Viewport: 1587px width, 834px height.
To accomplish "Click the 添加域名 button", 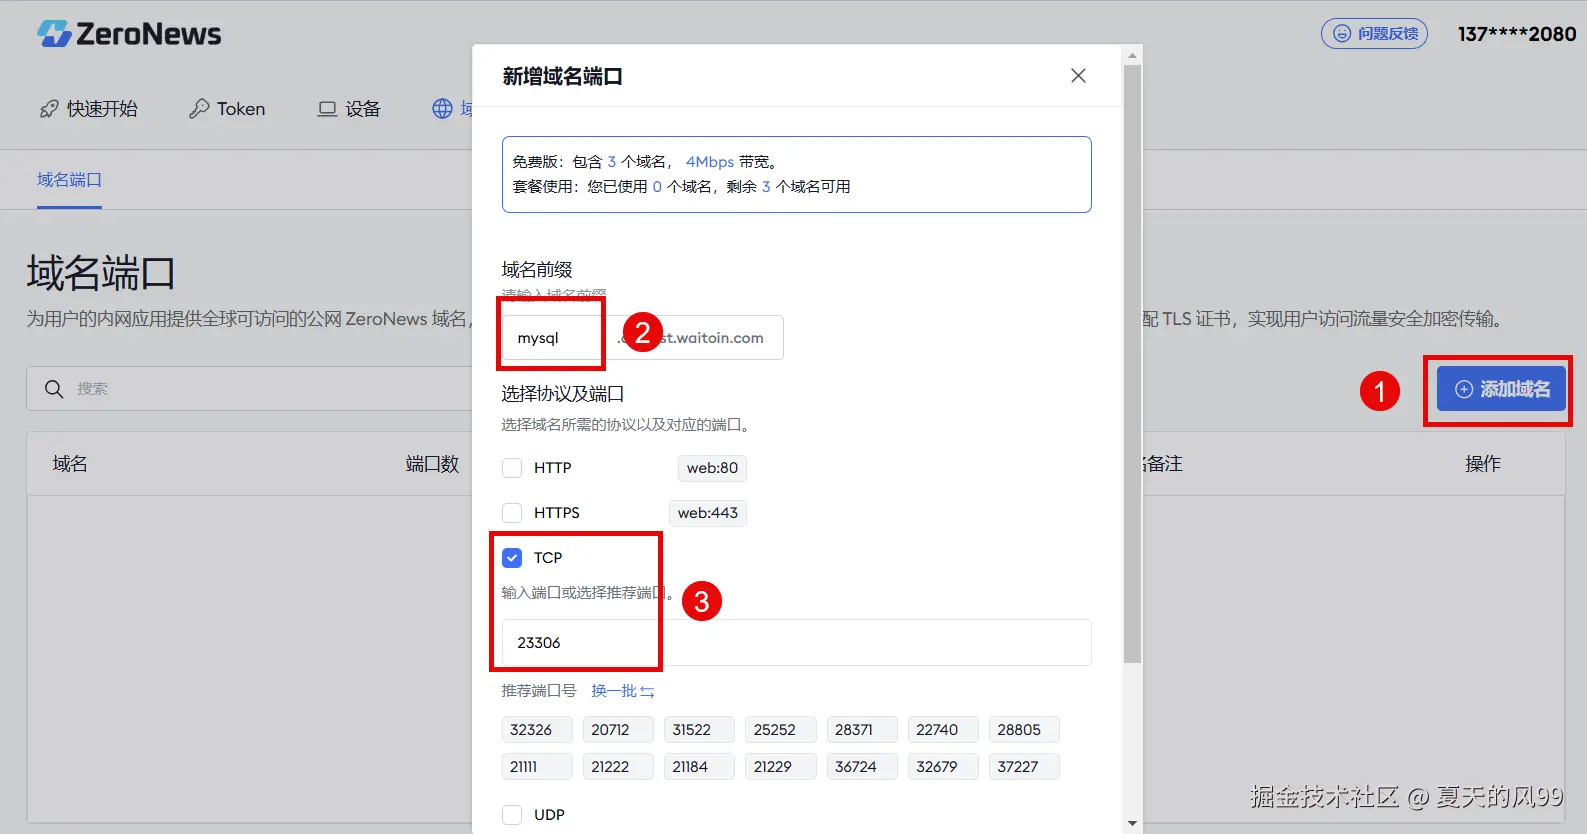I will (x=1501, y=389).
